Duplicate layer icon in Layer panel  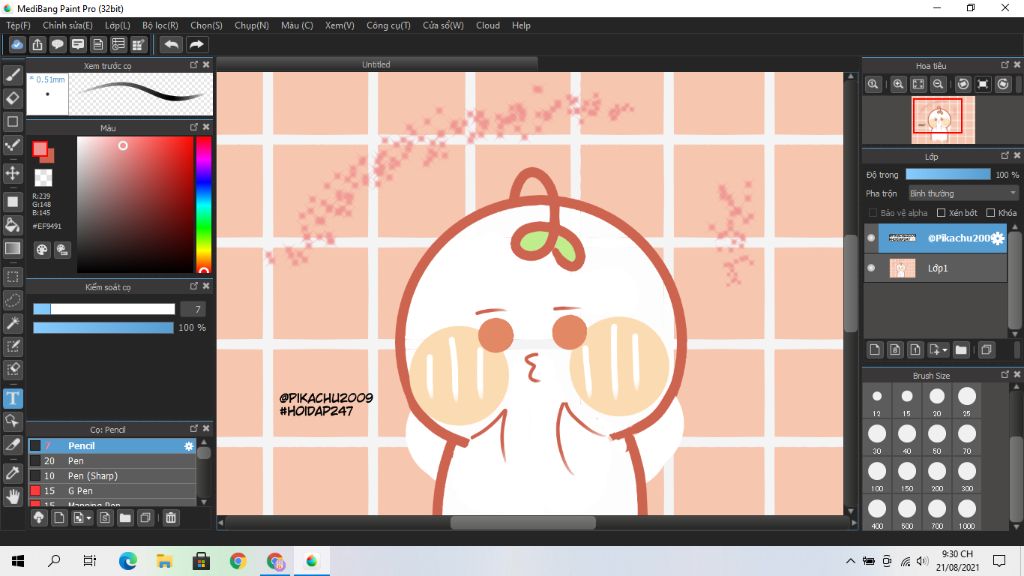[986, 350]
